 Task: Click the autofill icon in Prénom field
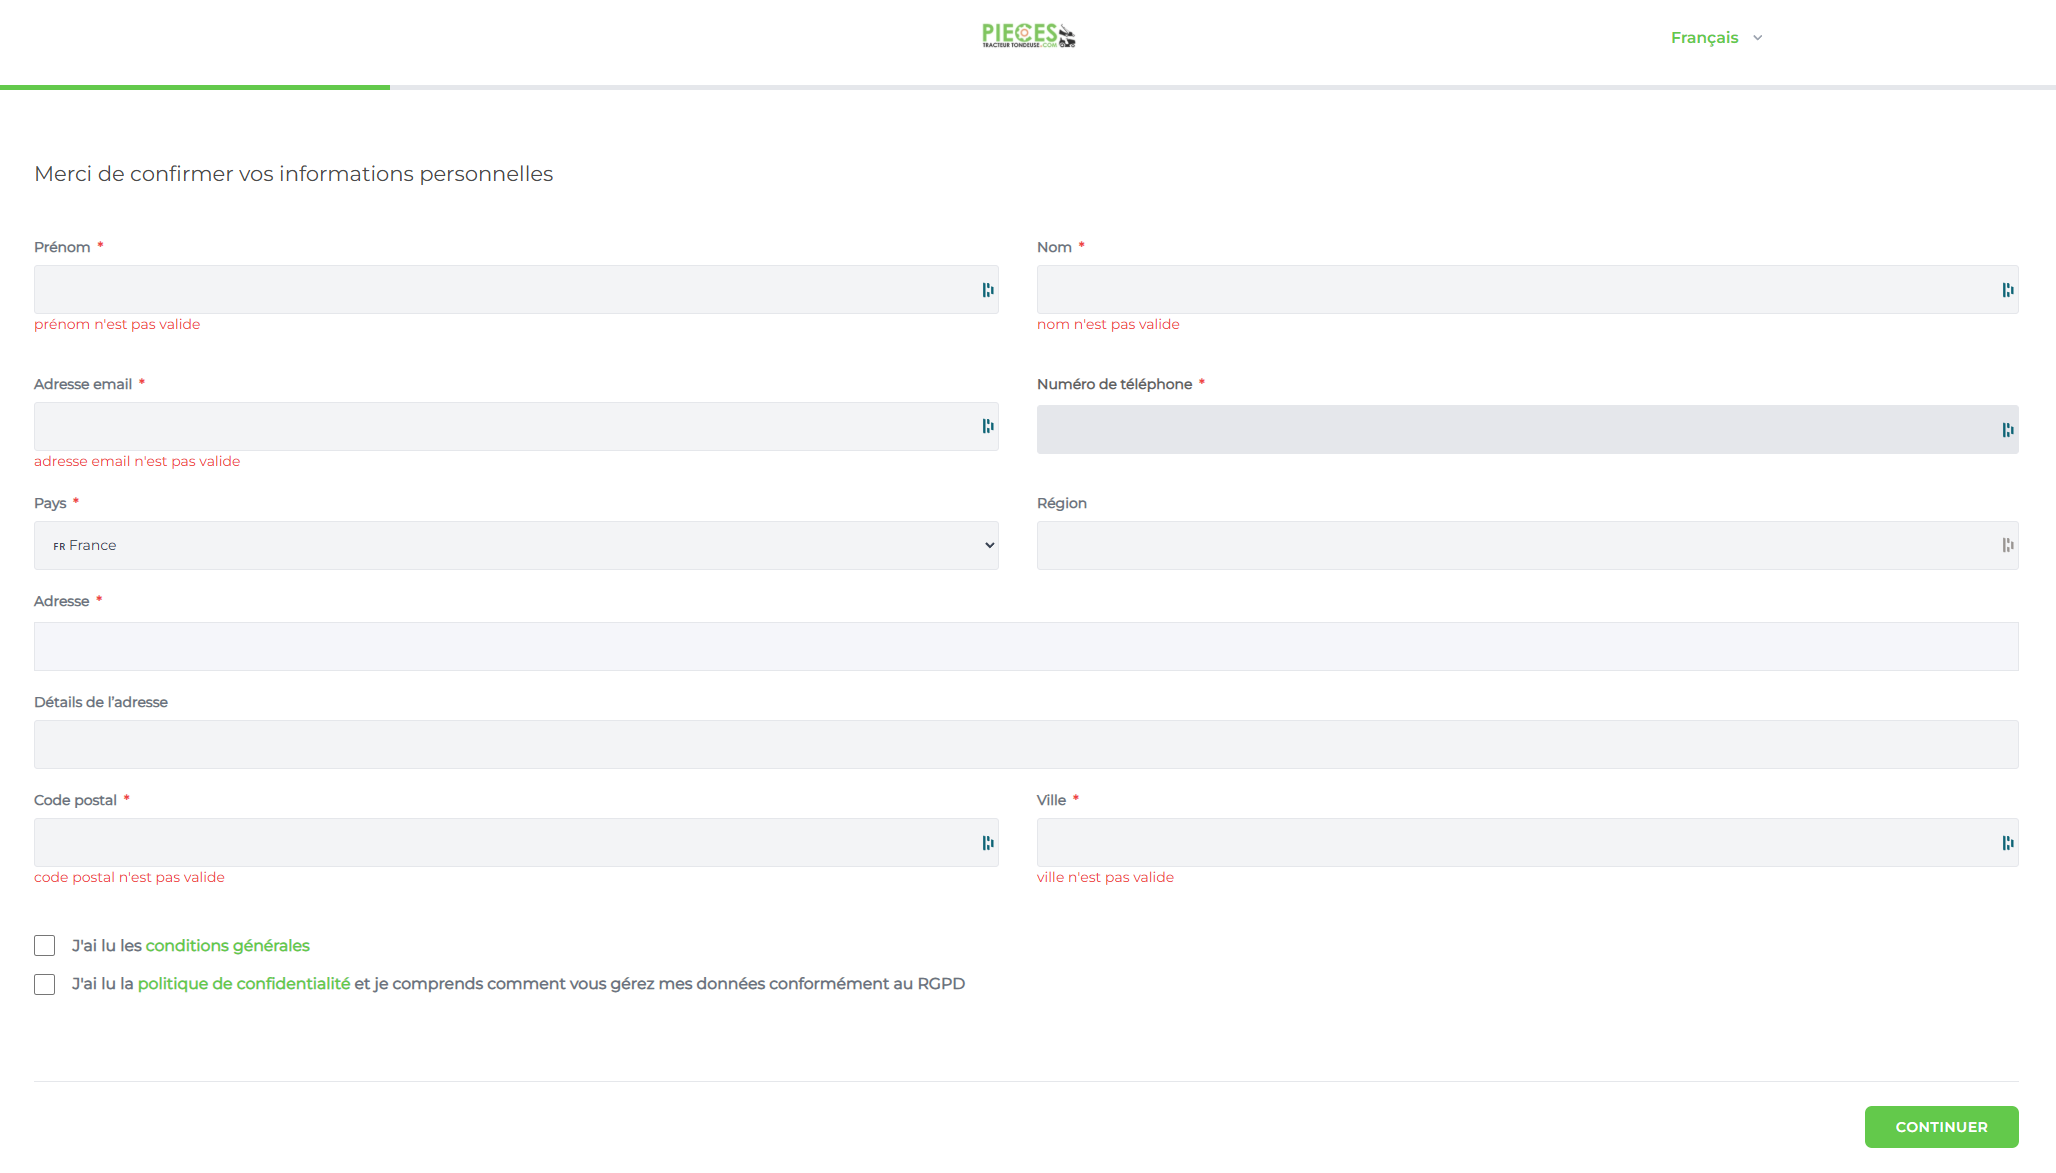coord(988,290)
